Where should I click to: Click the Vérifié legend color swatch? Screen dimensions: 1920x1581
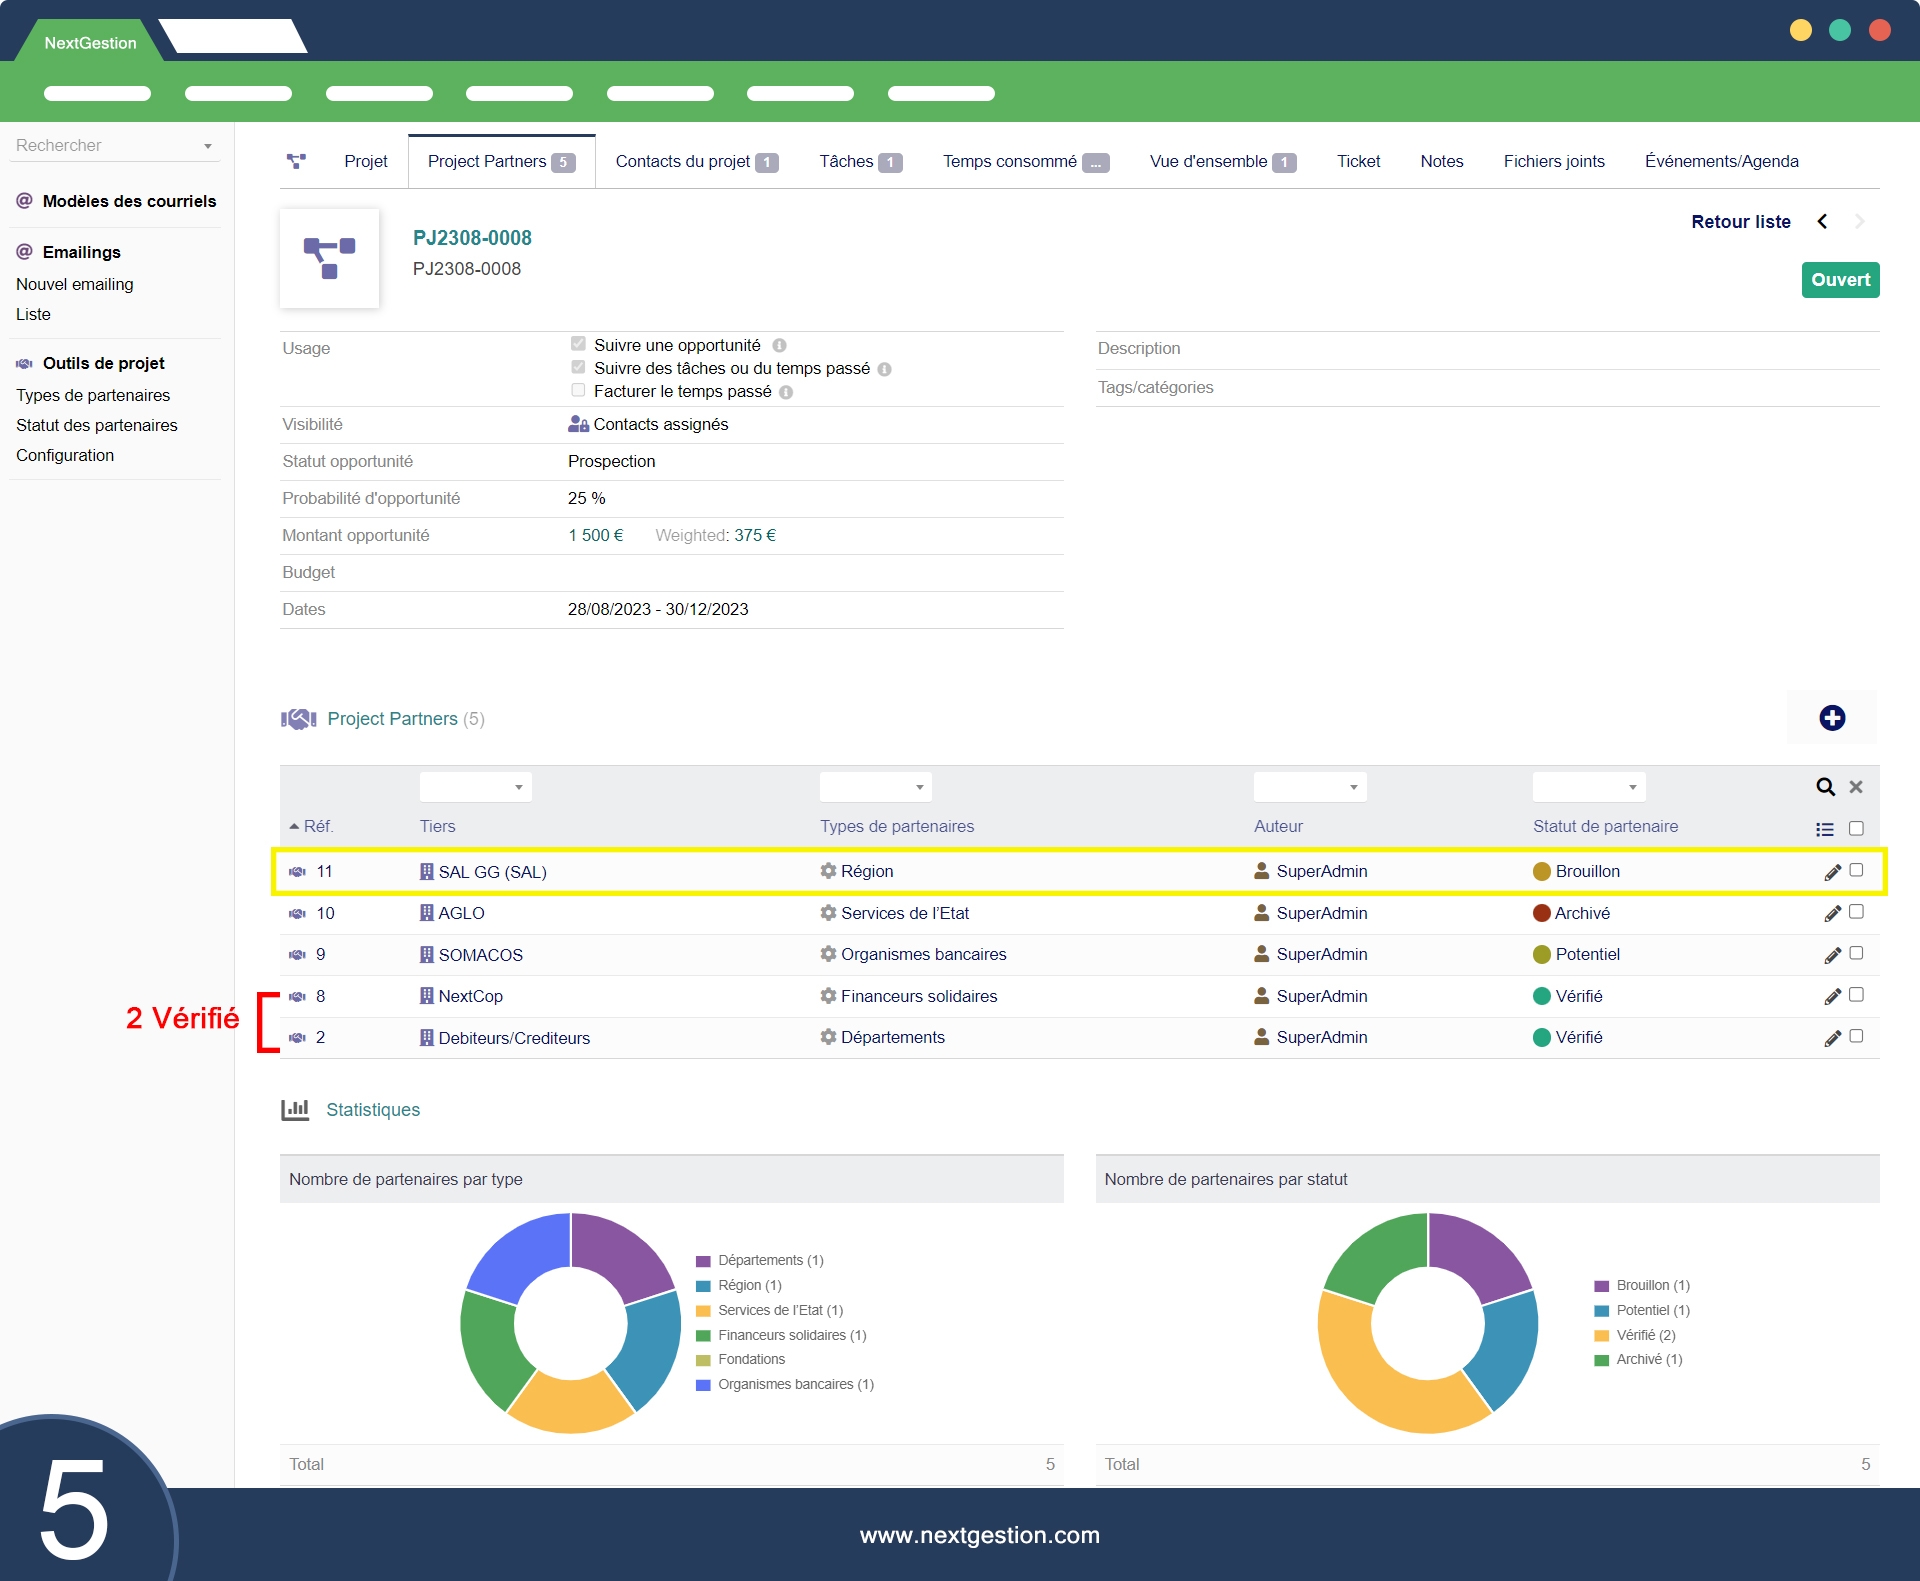pos(1601,1336)
